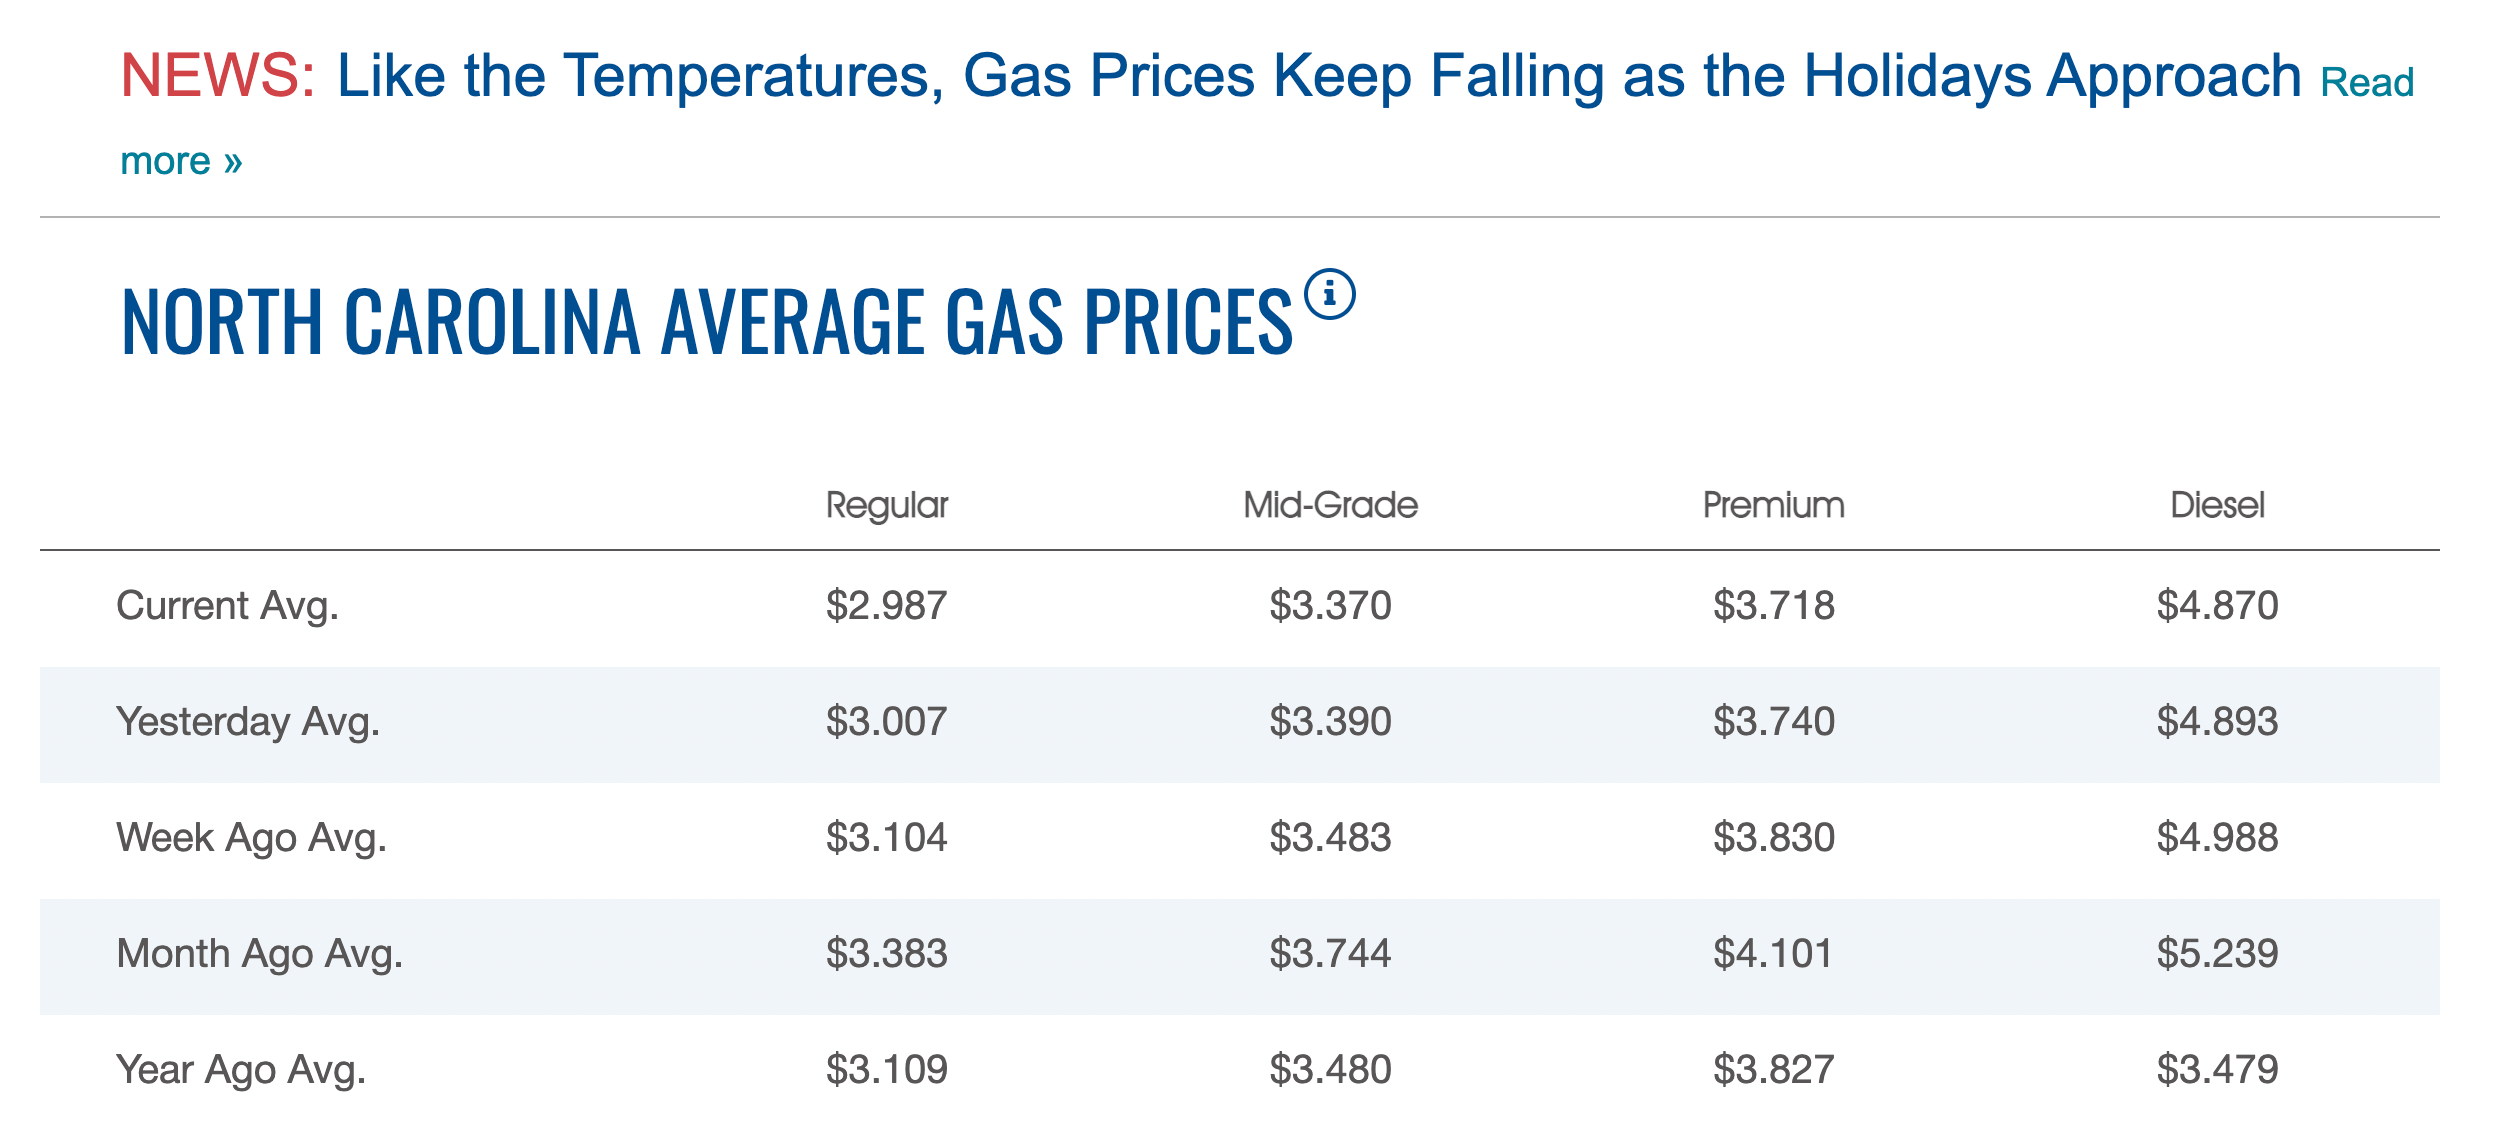Click the info icon beside the heading
The image size is (2502, 1138).
coord(1329,295)
